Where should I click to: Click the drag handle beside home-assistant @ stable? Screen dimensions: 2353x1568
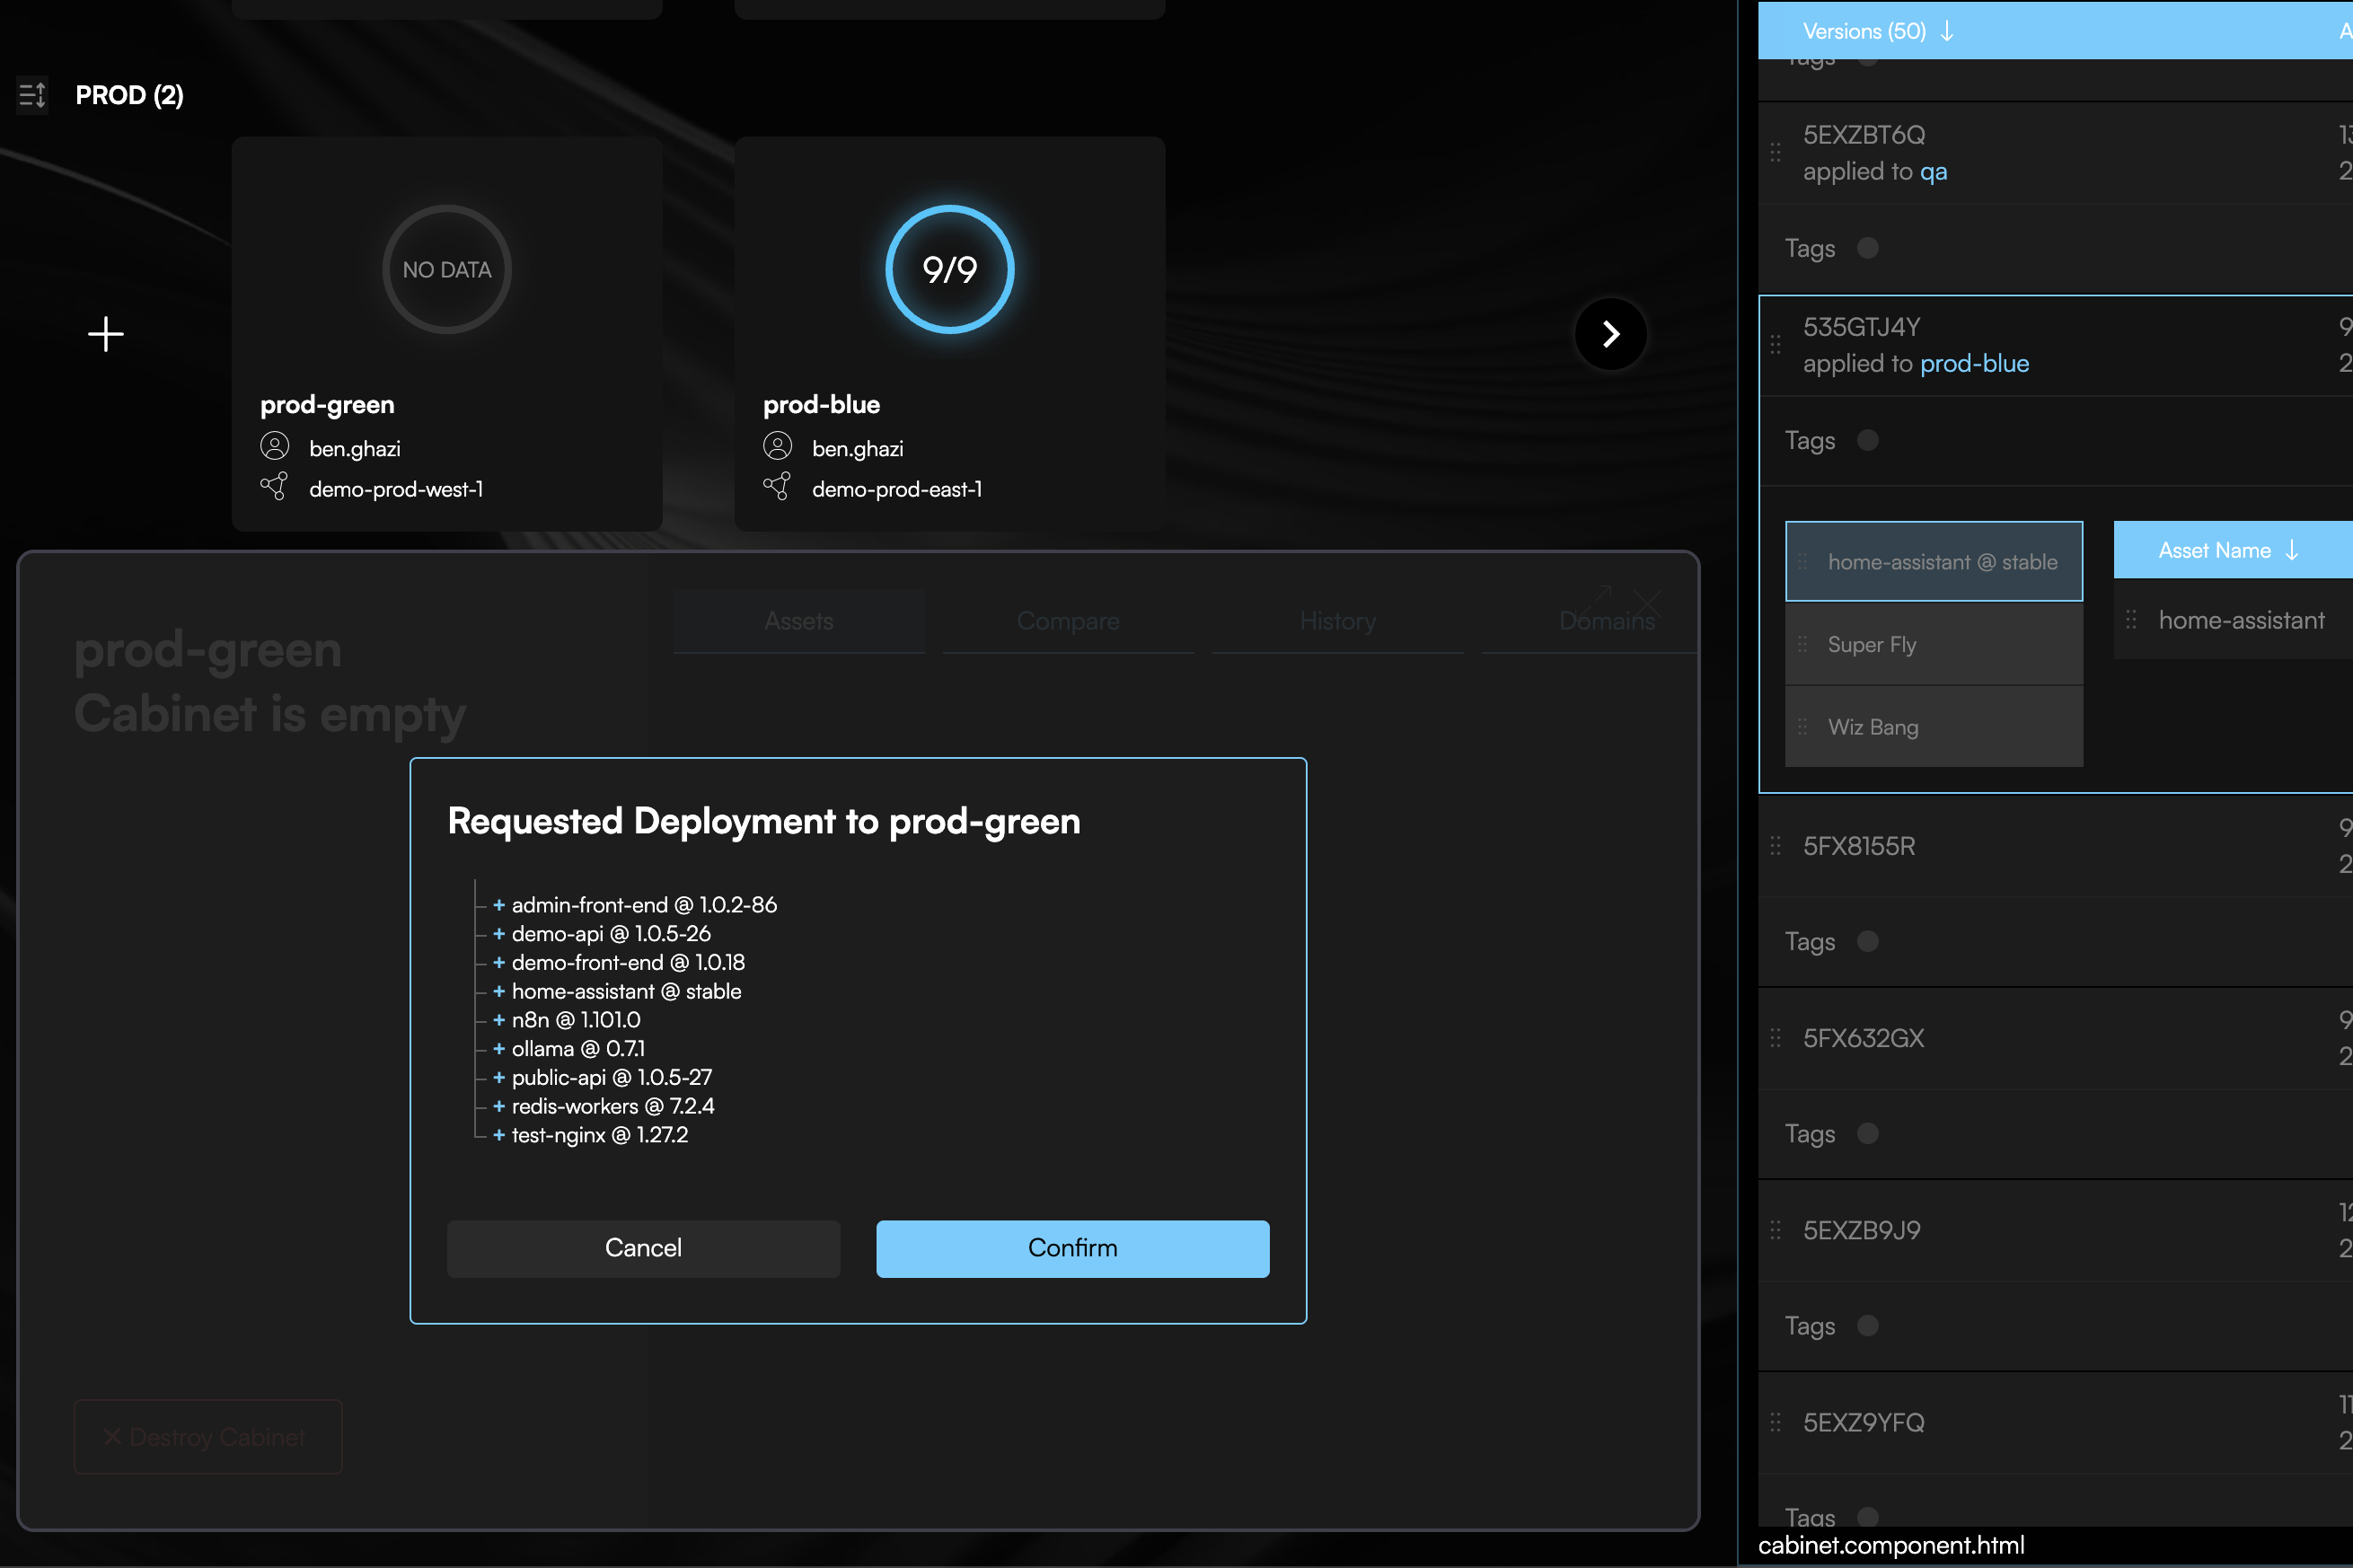click(x=1803, y=561)
